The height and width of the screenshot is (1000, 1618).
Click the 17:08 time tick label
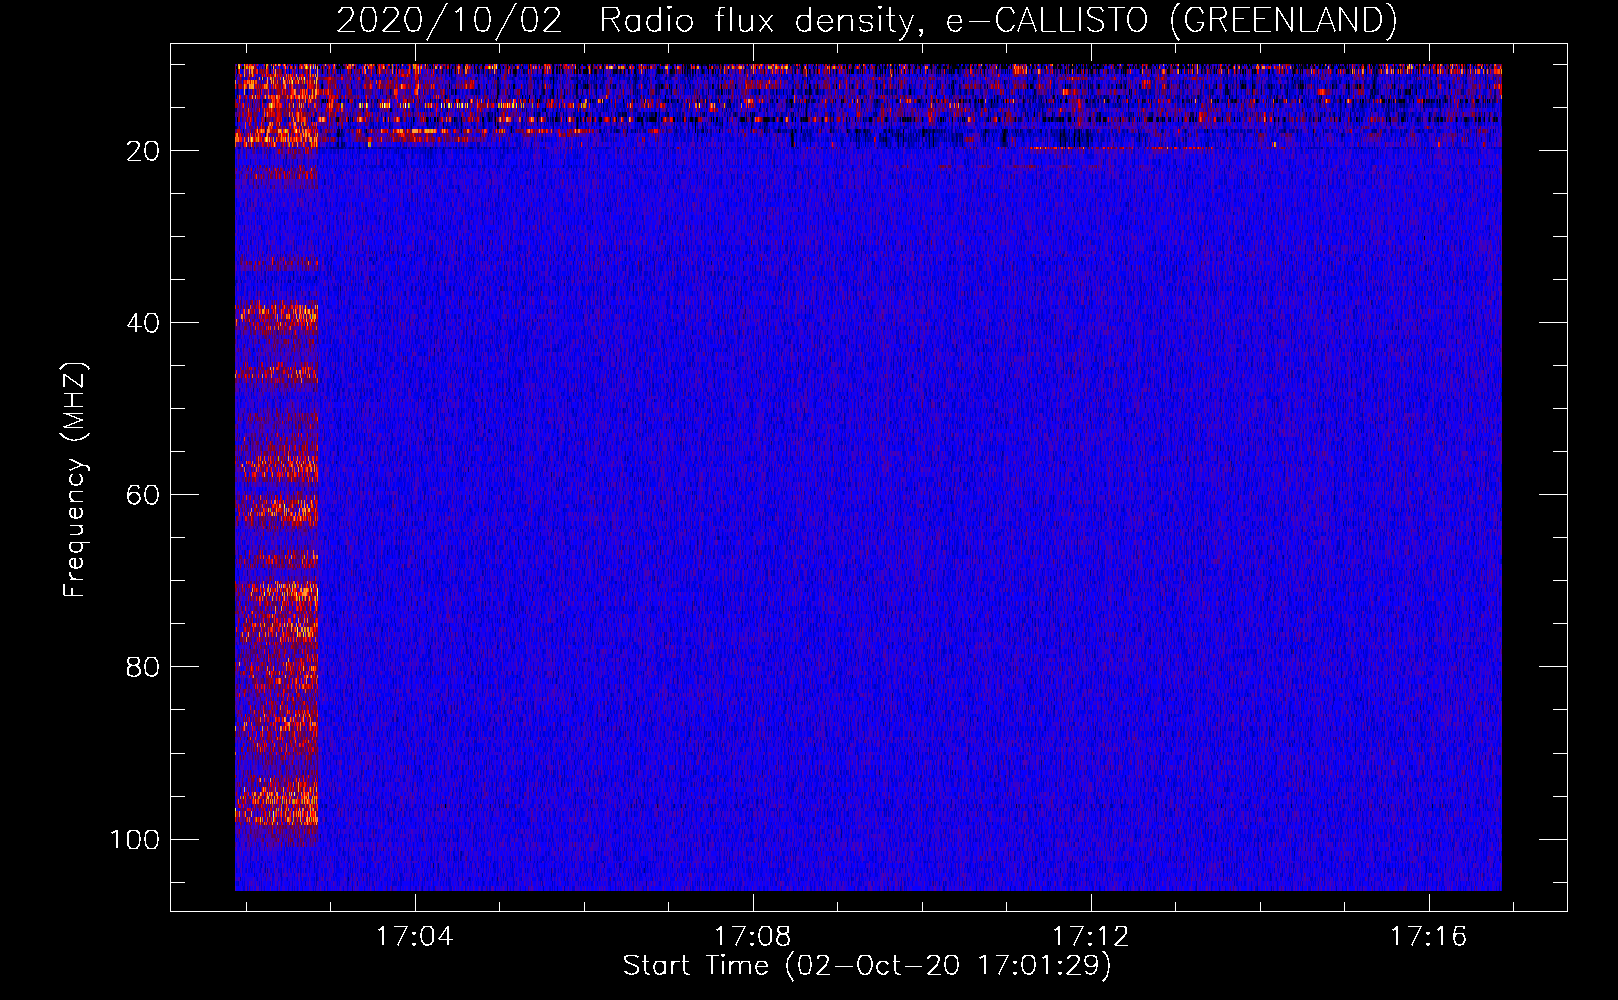coord(752,936)
